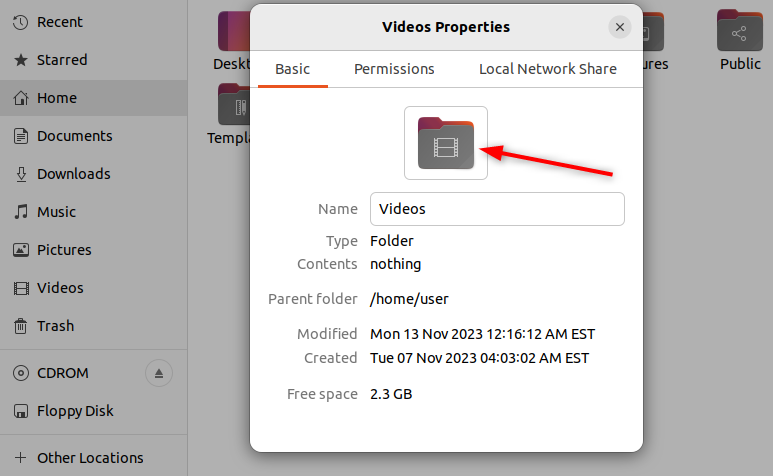Open the Local Network Share tab

pyautogui.click(x=547, y=69)
